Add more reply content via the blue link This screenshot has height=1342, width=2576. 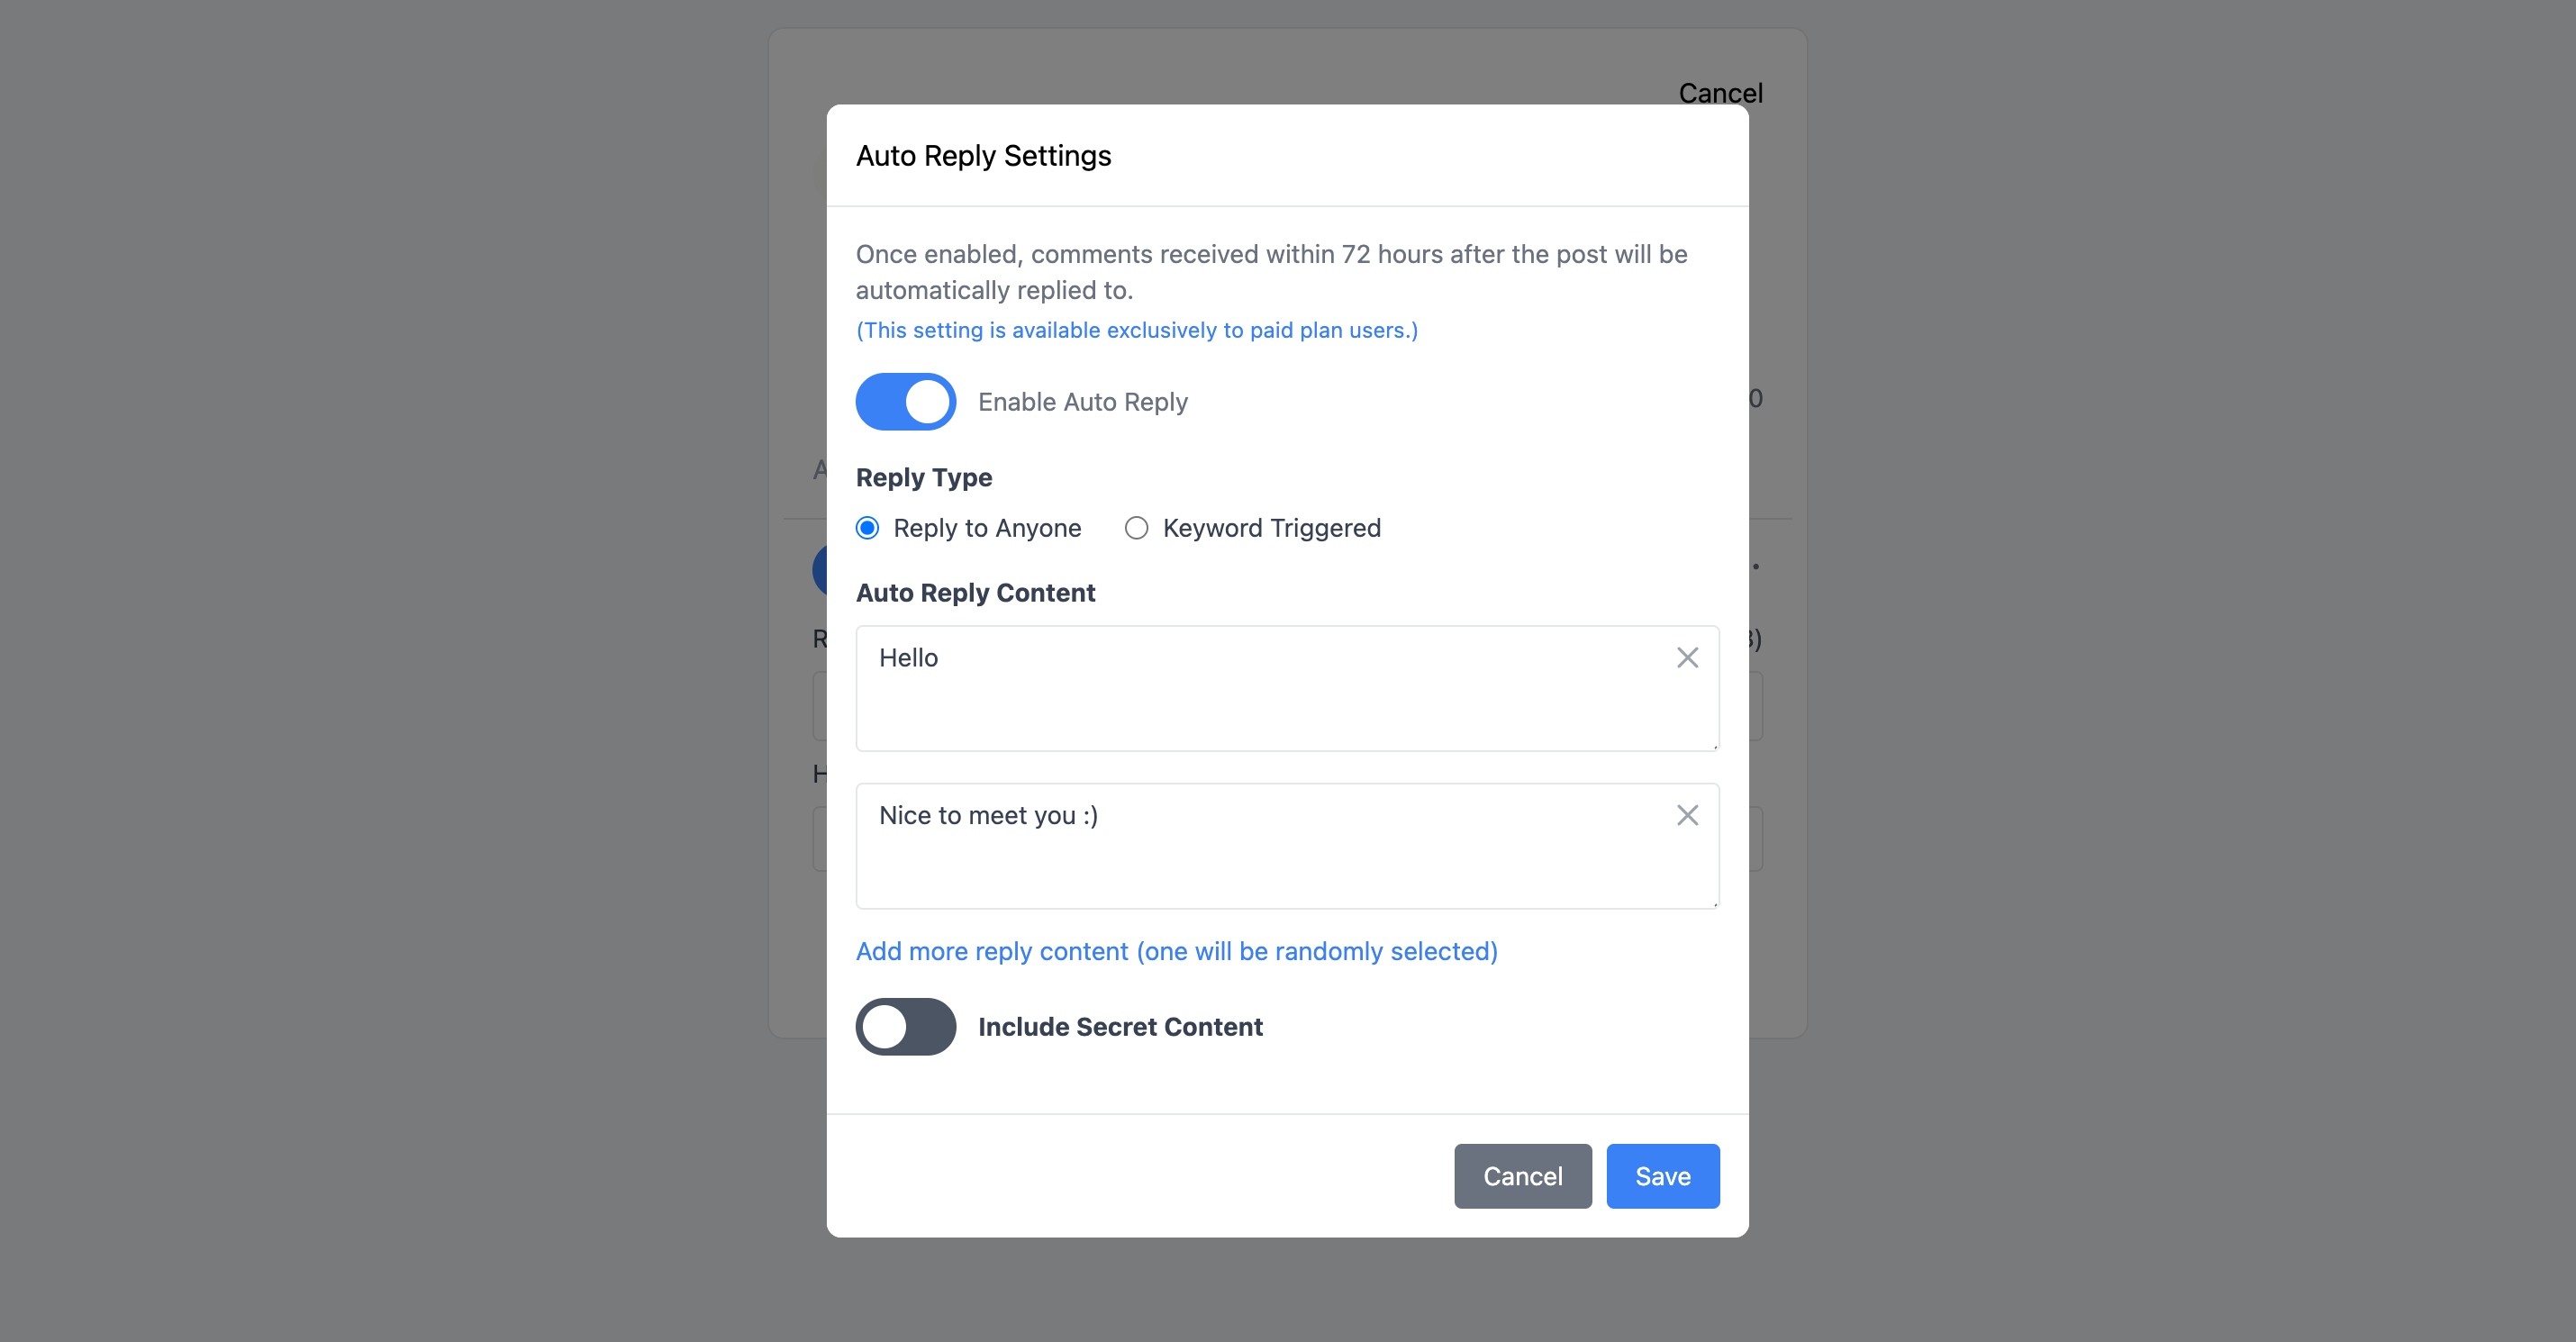click(1176, 951)
